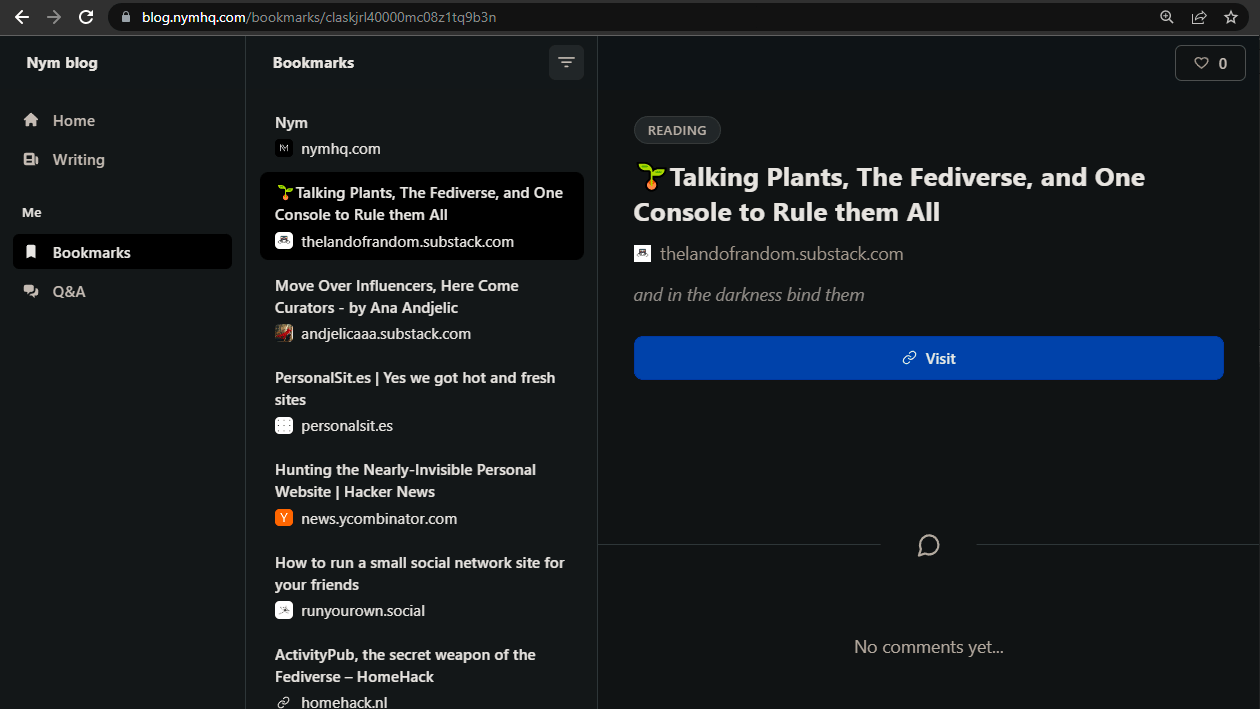Open thelandofrandom.substack.com link in detail pane
The image size is (1260, 709).
tap(781, 254)
